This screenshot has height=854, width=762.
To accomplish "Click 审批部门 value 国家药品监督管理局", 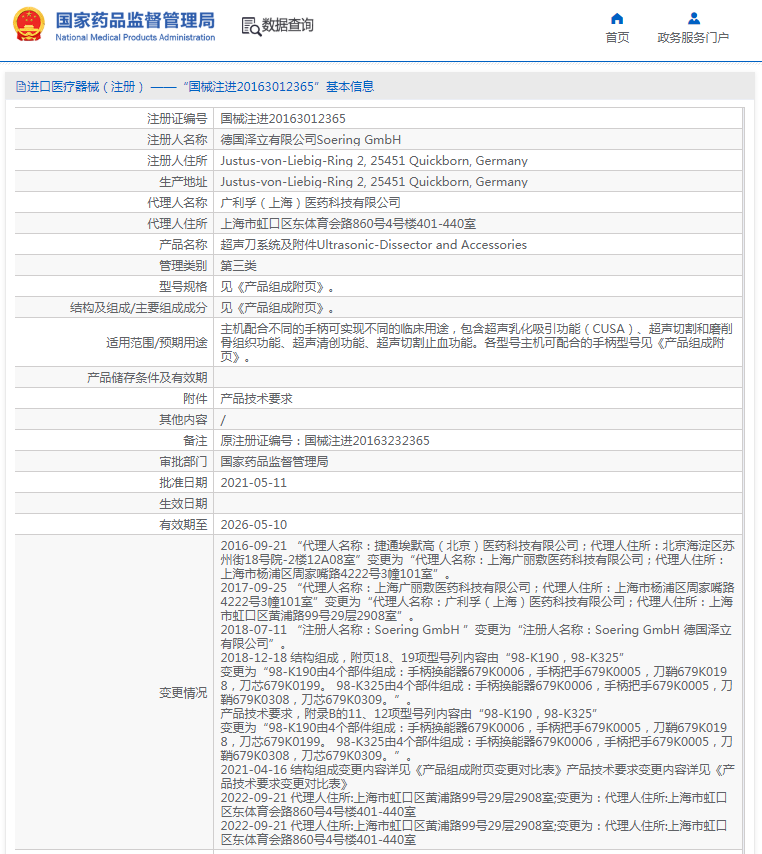I will [274, 461].
